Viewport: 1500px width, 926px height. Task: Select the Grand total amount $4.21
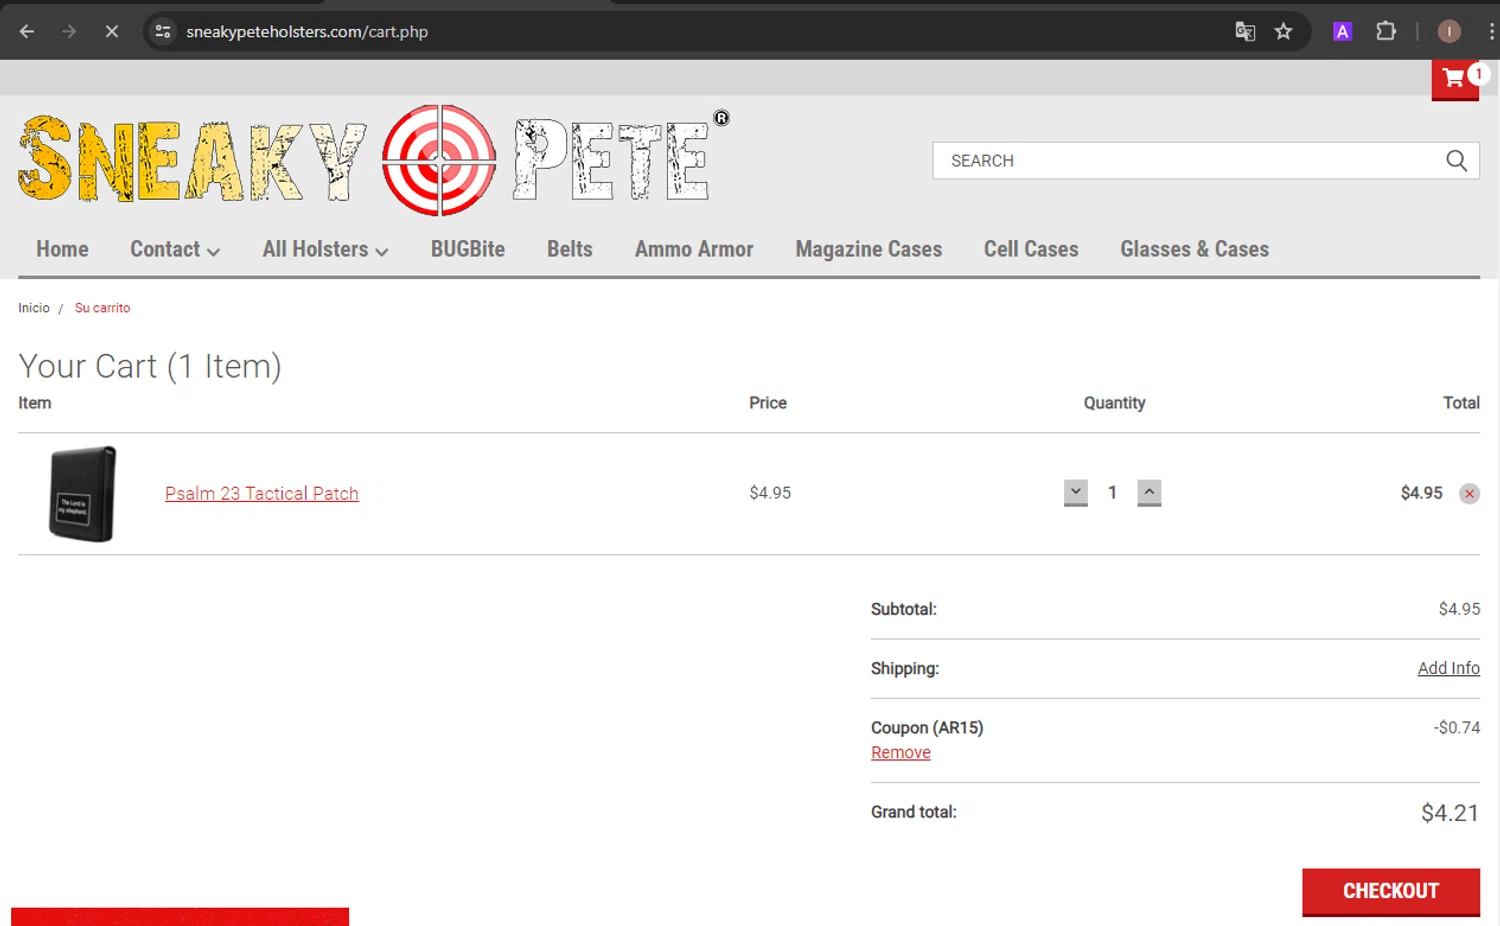(x=1450, y=813)
